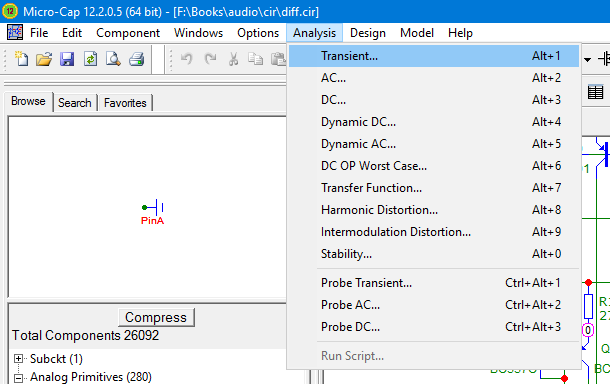
Task: Open the Design menu
Action: pos(368,33)
